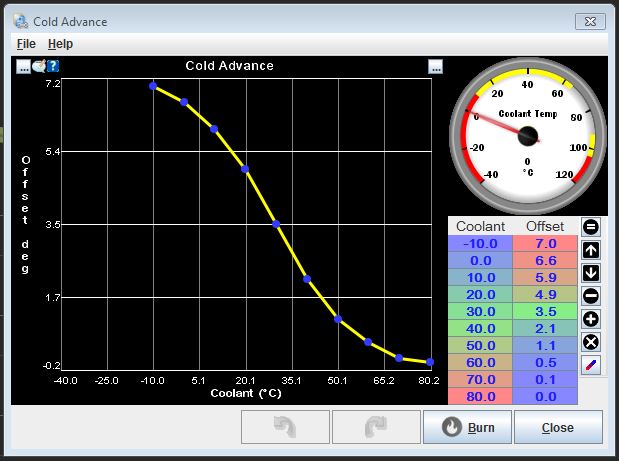Click the blue question mark help icon

point(53,66)
